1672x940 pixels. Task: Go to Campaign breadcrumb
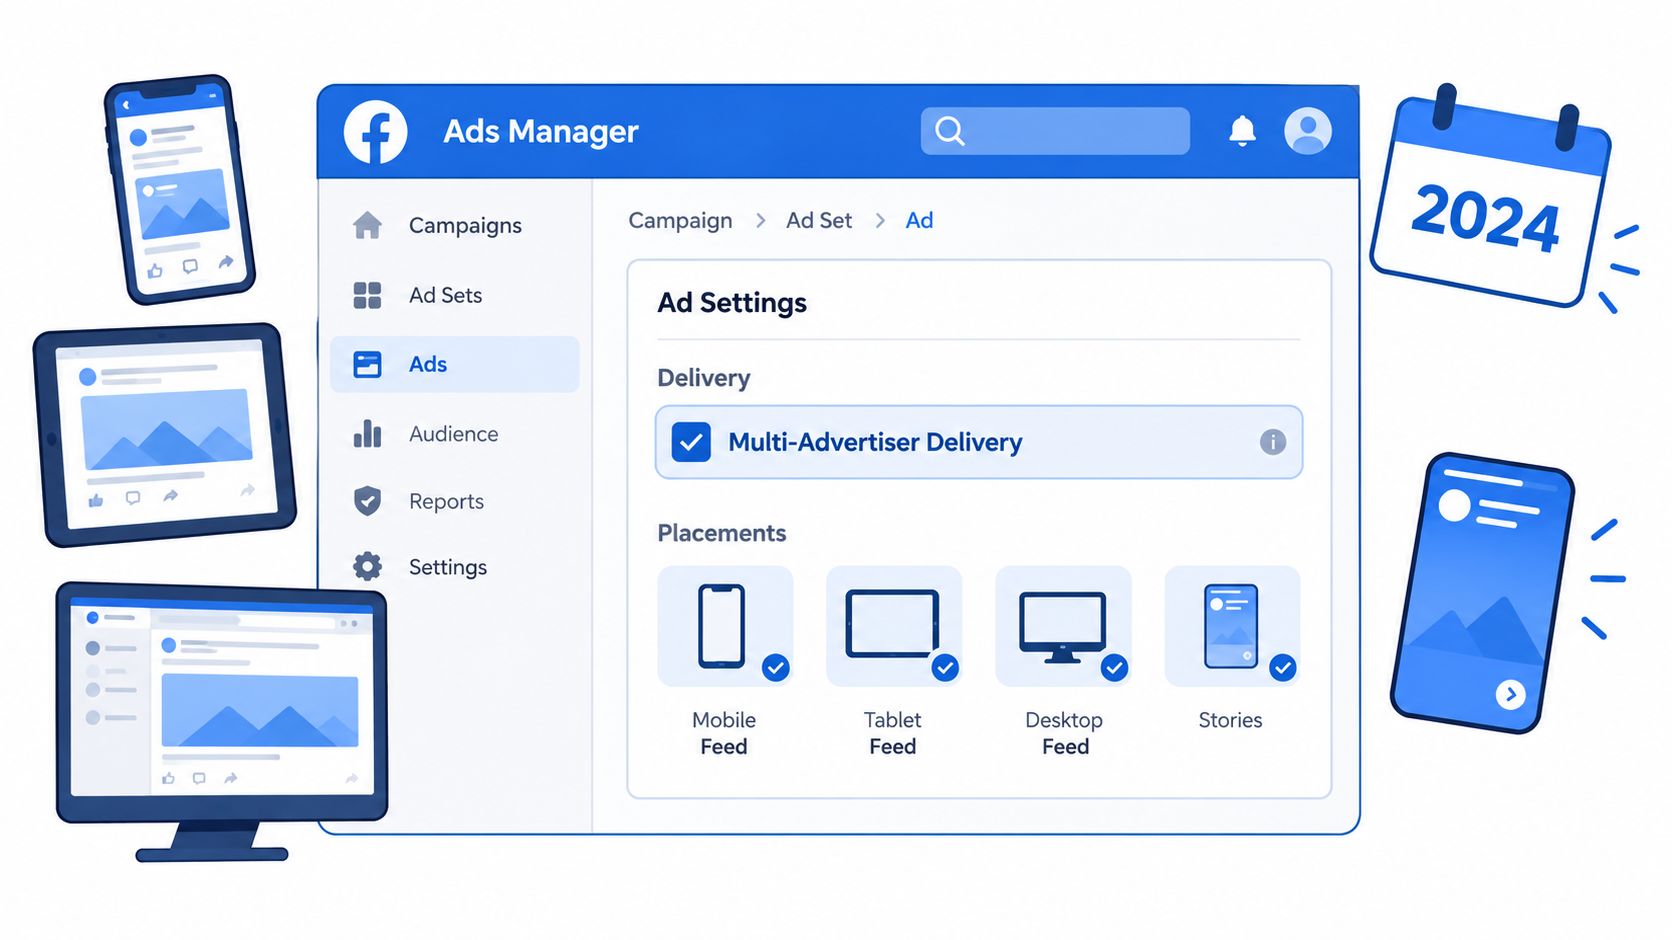point(680,221)
